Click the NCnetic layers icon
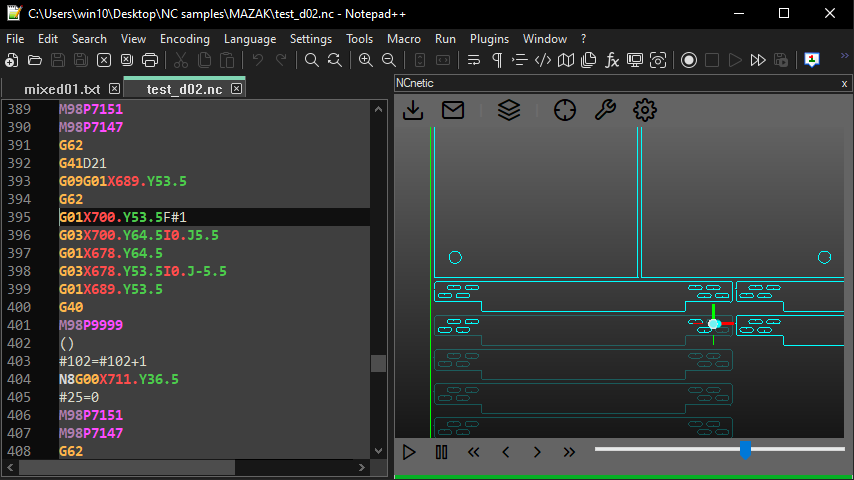 click(509, 110)
